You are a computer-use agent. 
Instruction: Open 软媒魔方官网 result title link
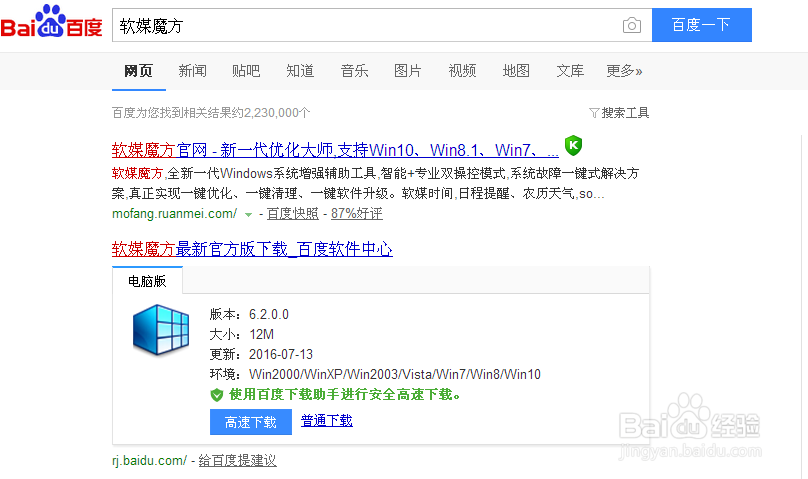[x=335, y=150]
